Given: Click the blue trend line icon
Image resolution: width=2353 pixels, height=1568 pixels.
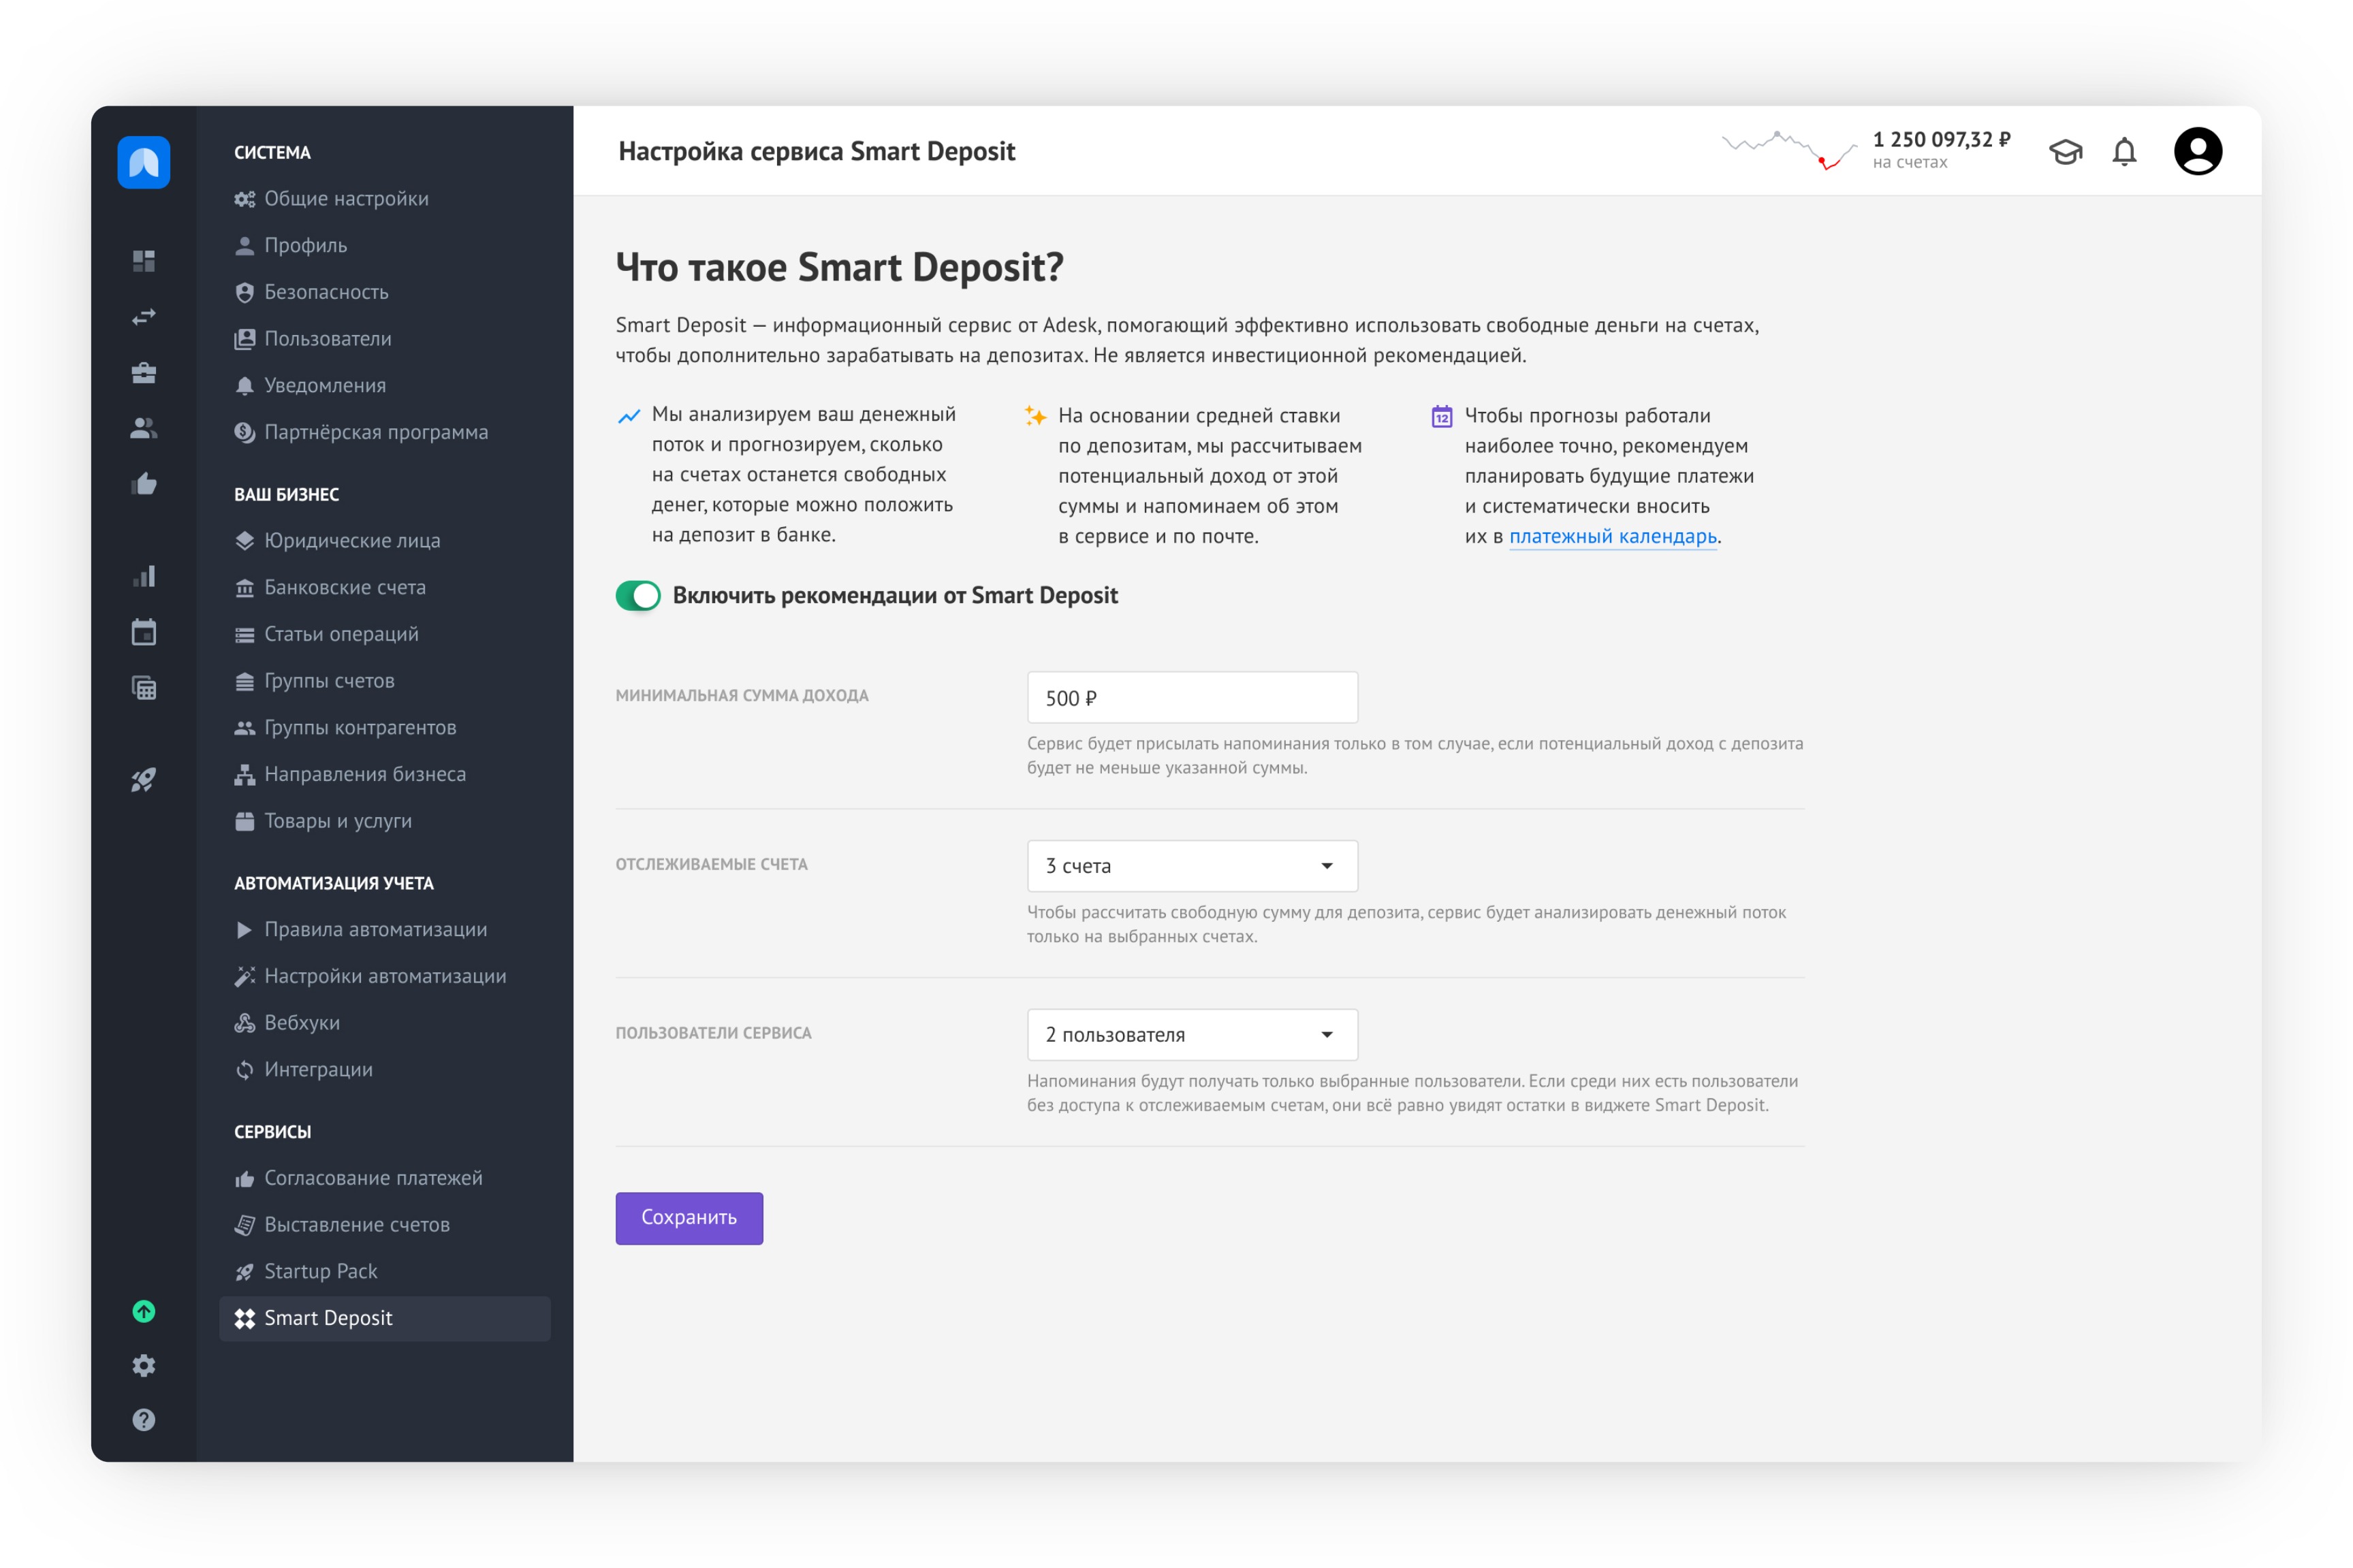Looking at the screenshot, I should (x=629, y=416).
